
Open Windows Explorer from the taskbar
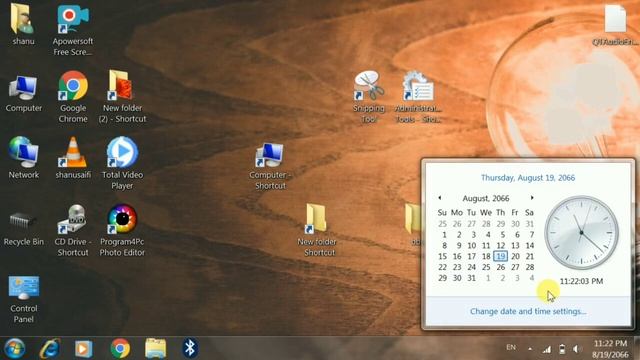point(156,349)
